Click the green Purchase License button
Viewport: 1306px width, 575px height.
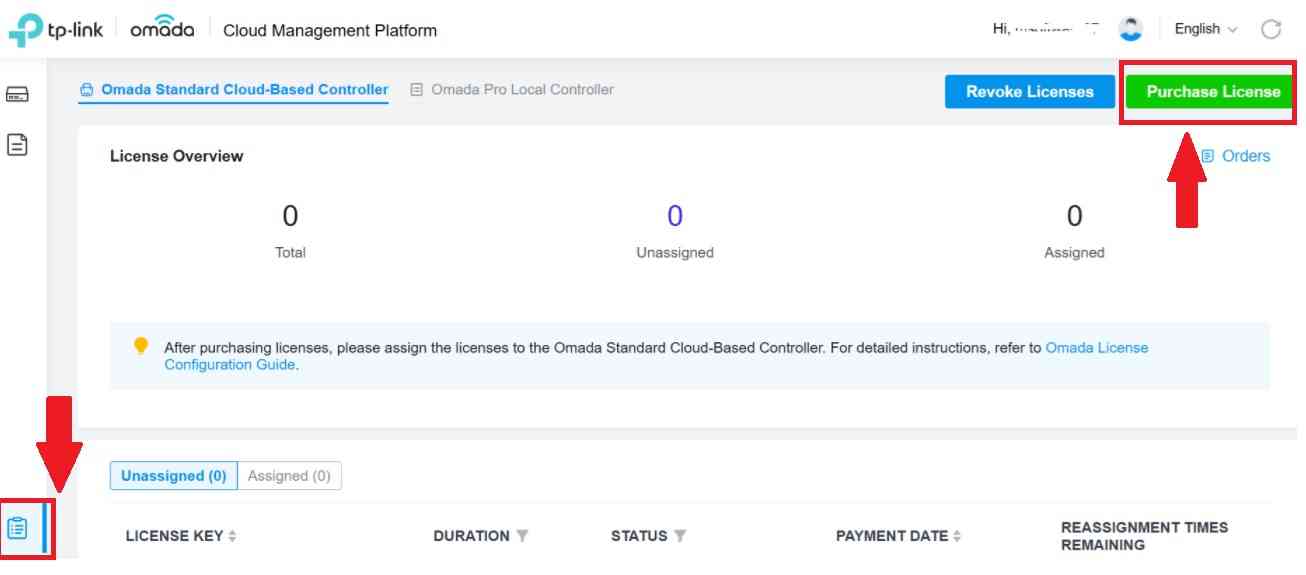(1212, 91)
